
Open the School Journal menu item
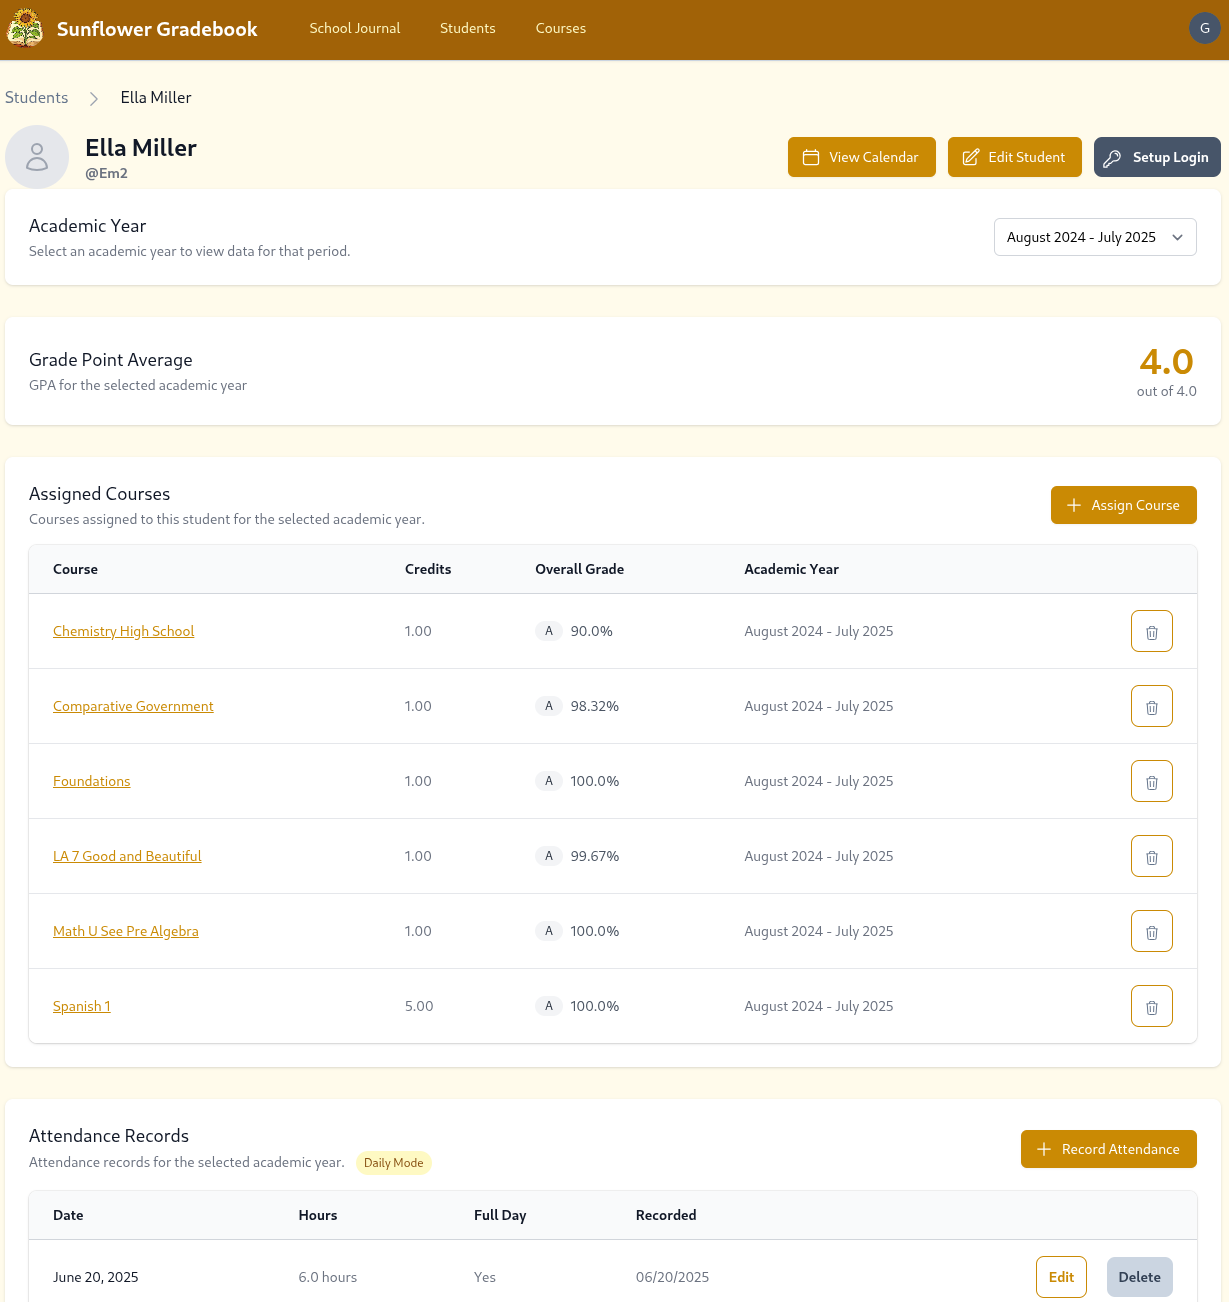pos(355,28)
